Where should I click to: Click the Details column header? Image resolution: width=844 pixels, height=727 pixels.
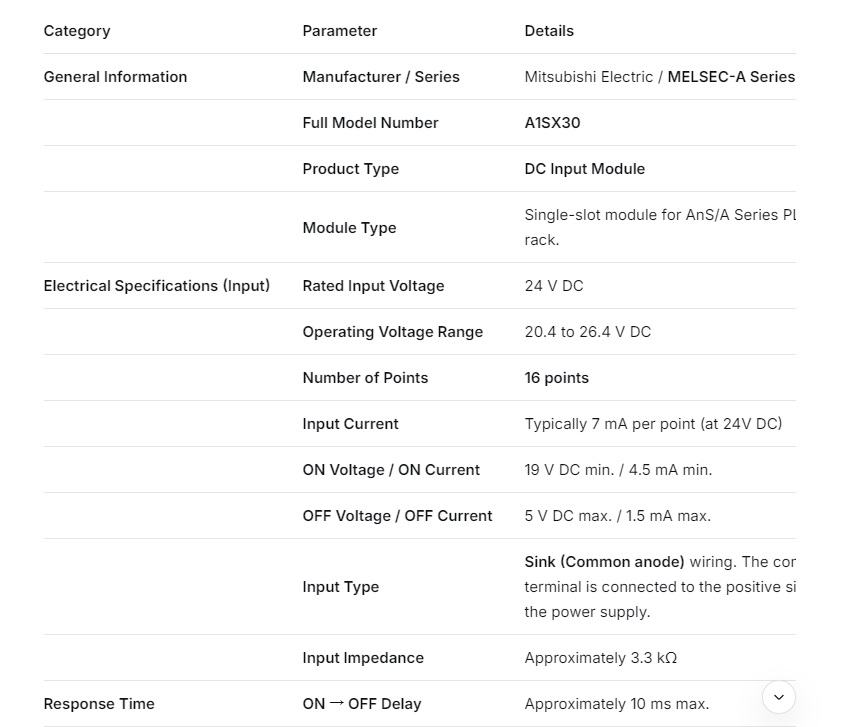point(549,31)
